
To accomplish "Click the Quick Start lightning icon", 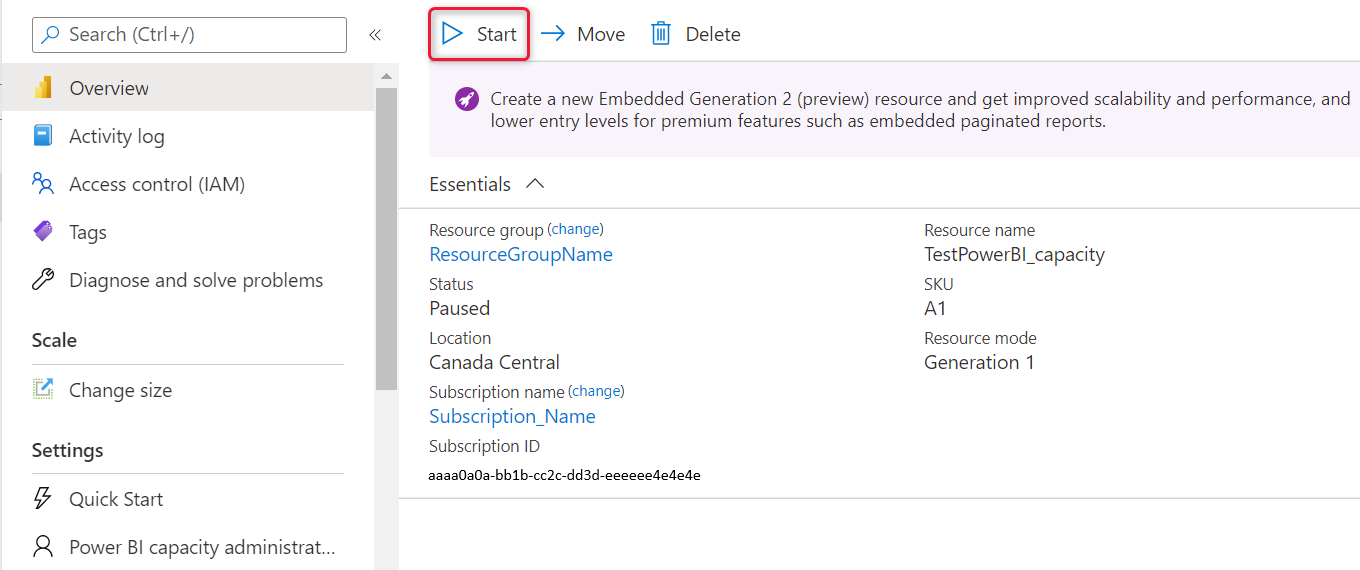I will point(43,499).
